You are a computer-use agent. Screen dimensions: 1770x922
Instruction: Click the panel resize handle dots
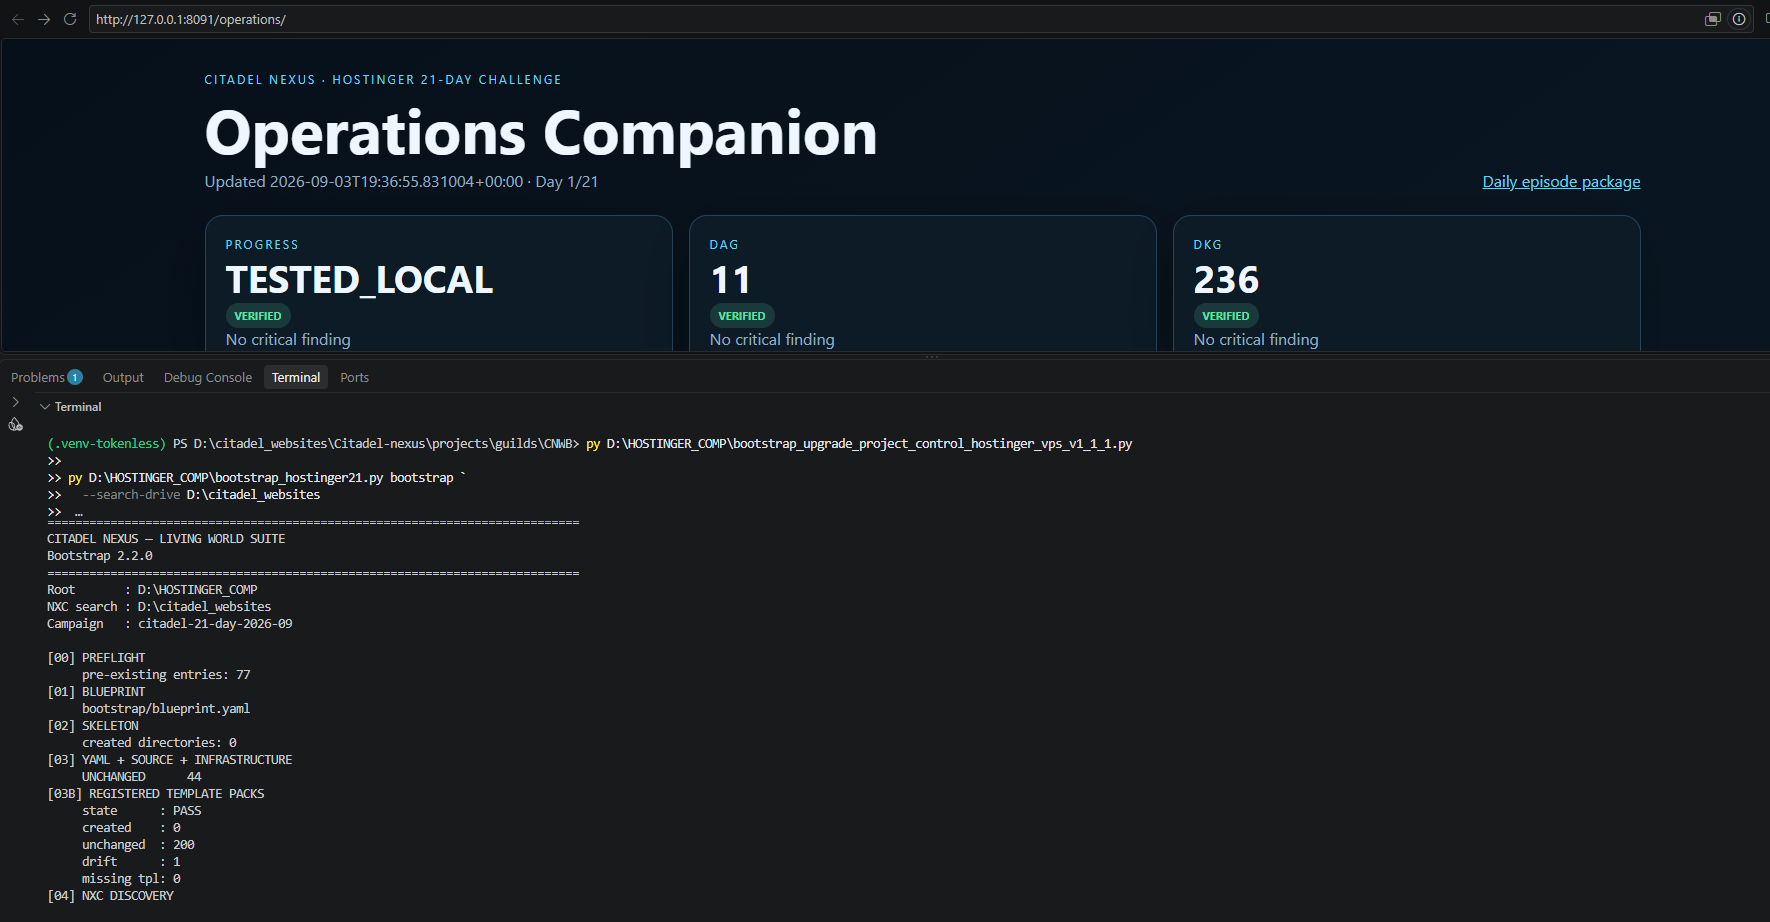click(x=932, y=356)
